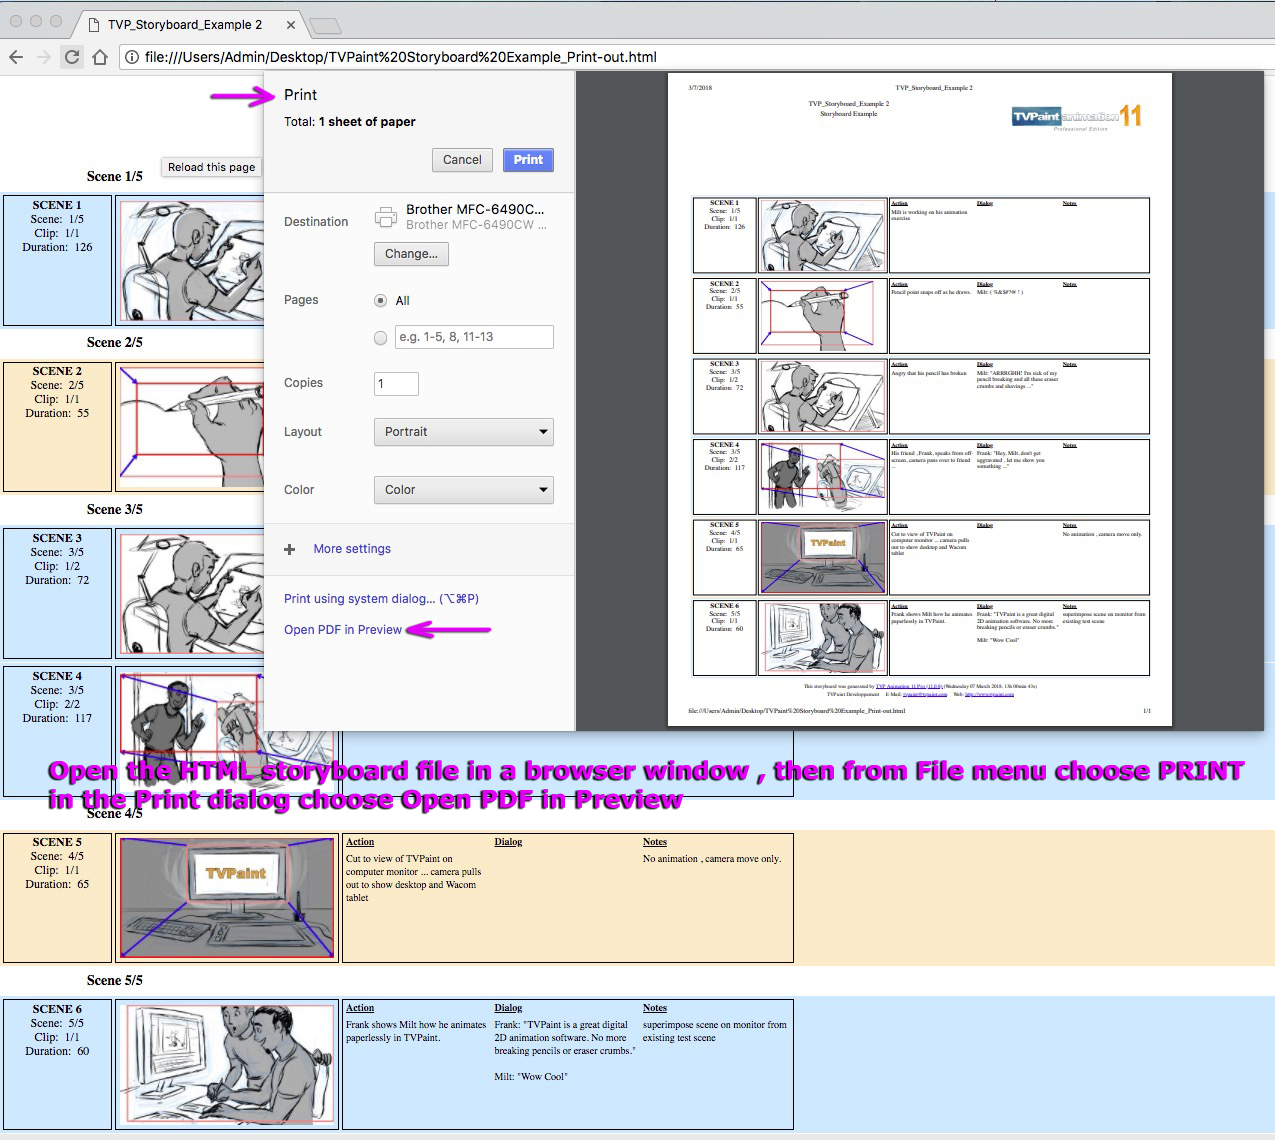The height and width of the screenshot is (1140, 1275).
Task: Click the 'Total: 1 sheet of paper' text
Action: point(350,122)
